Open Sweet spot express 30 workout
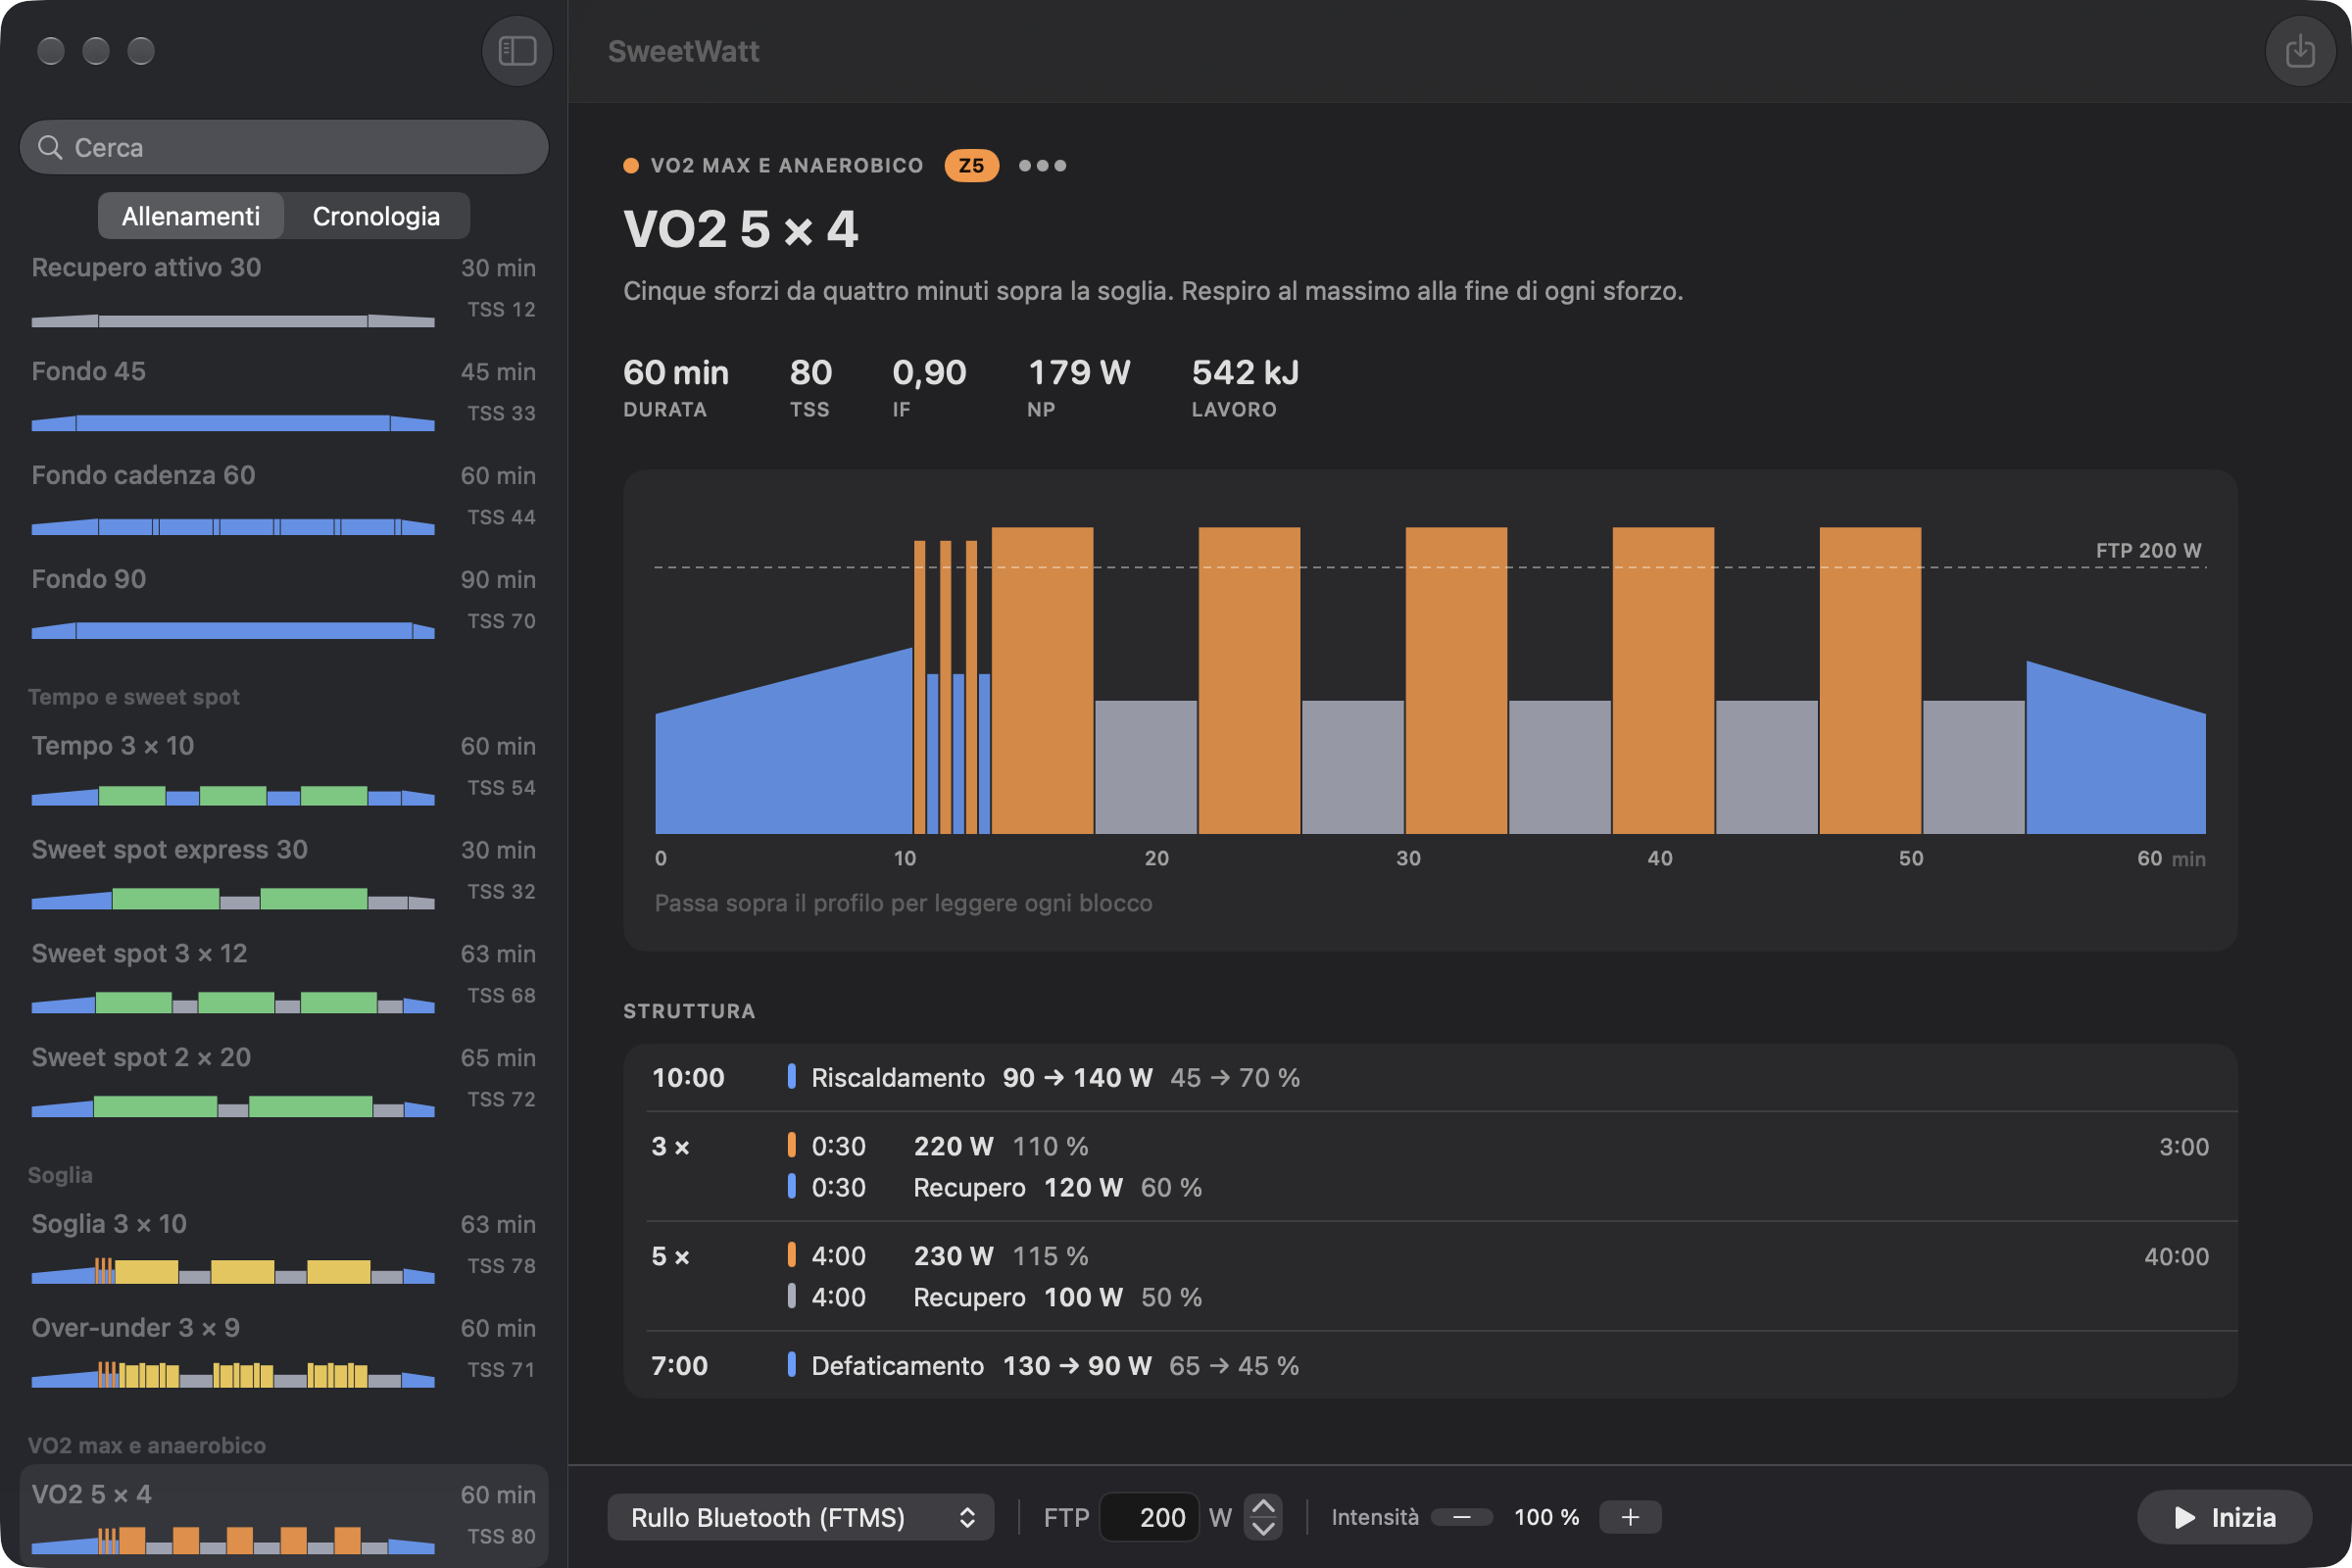Screen dimensions: 2352x1568 pos(284,874)
